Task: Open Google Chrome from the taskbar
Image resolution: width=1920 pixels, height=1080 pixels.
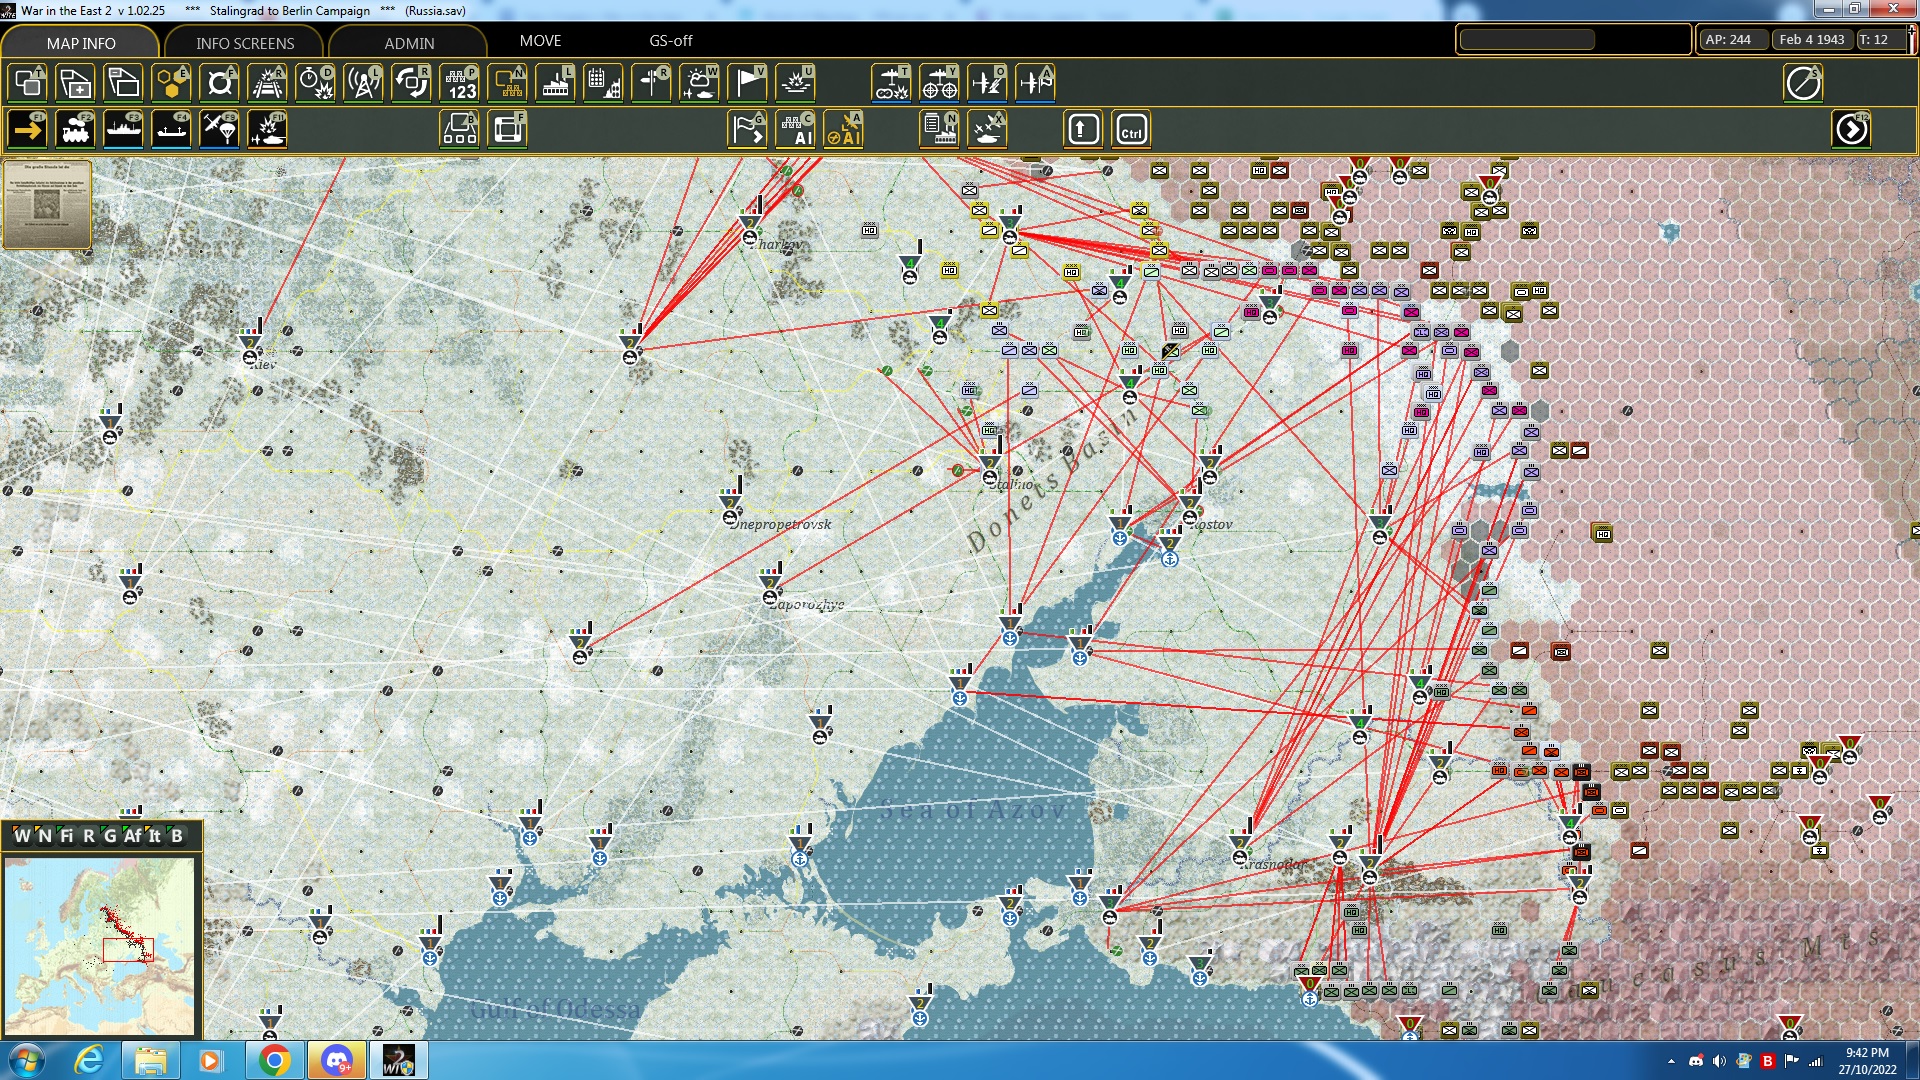Action: (x=274, y=1060)
